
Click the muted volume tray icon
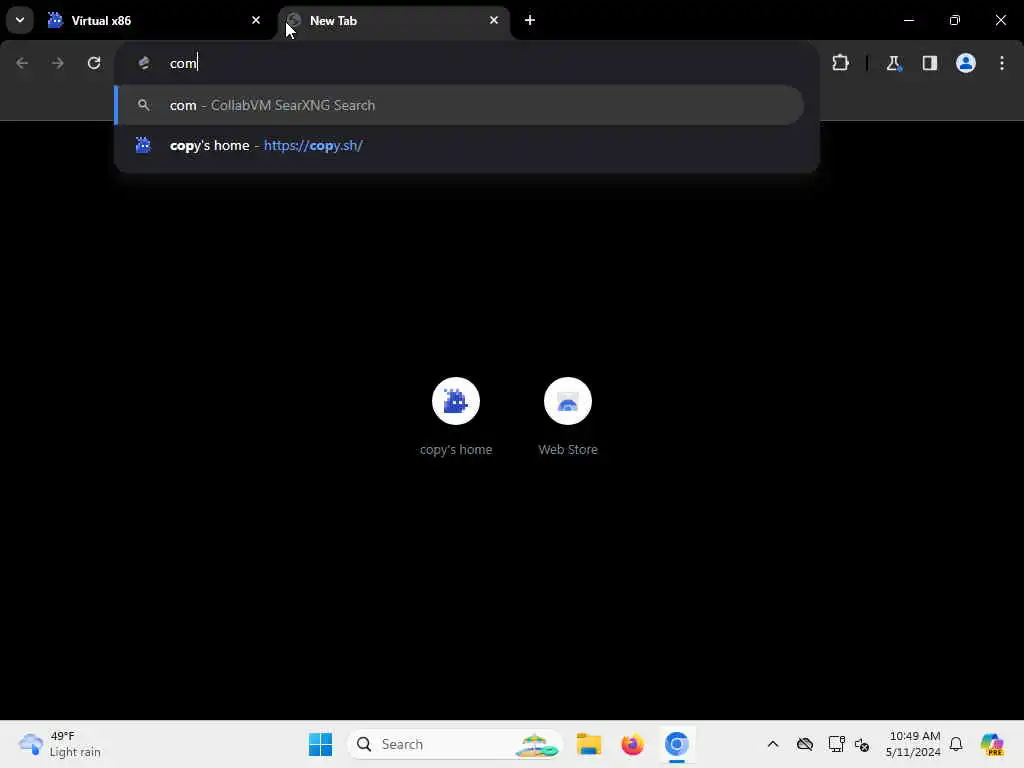[861, 744]
